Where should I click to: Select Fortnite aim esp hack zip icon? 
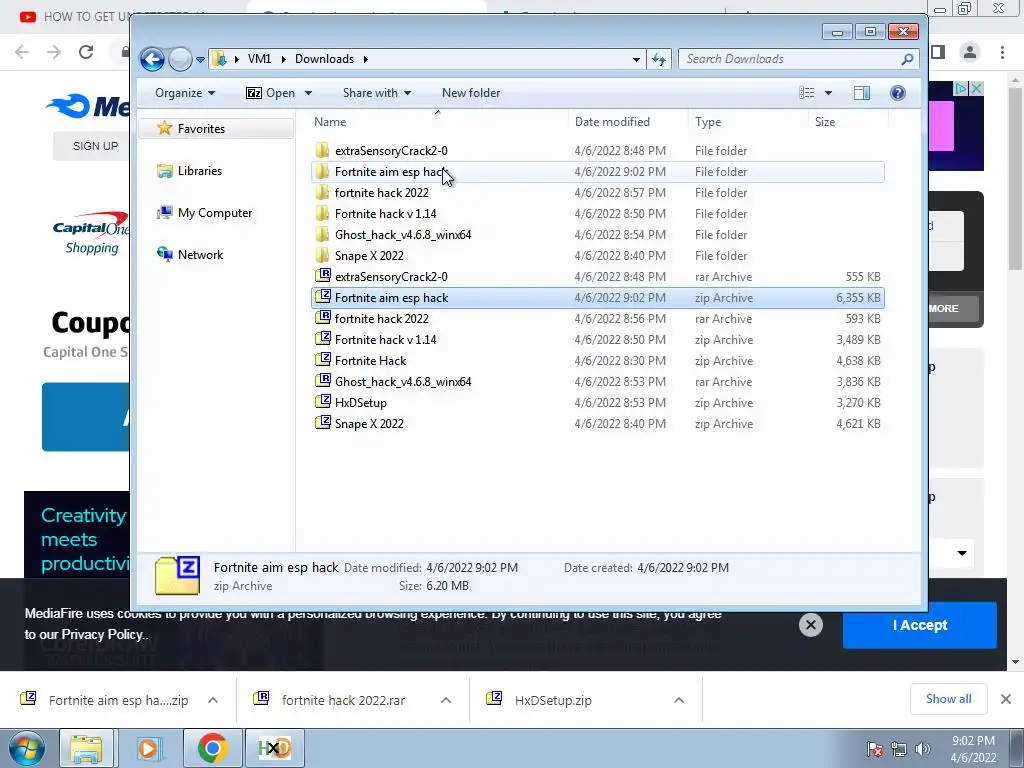click(x=323, y=297)
